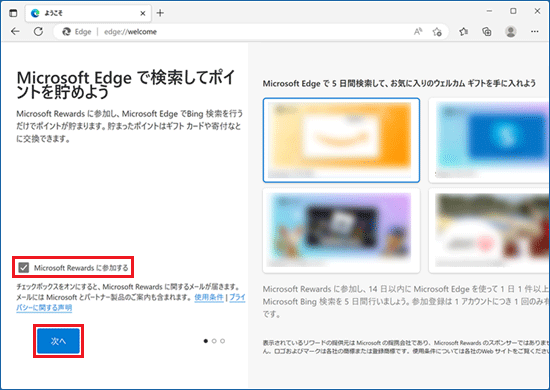Select the ようこそ tab

tap(88, 13)
